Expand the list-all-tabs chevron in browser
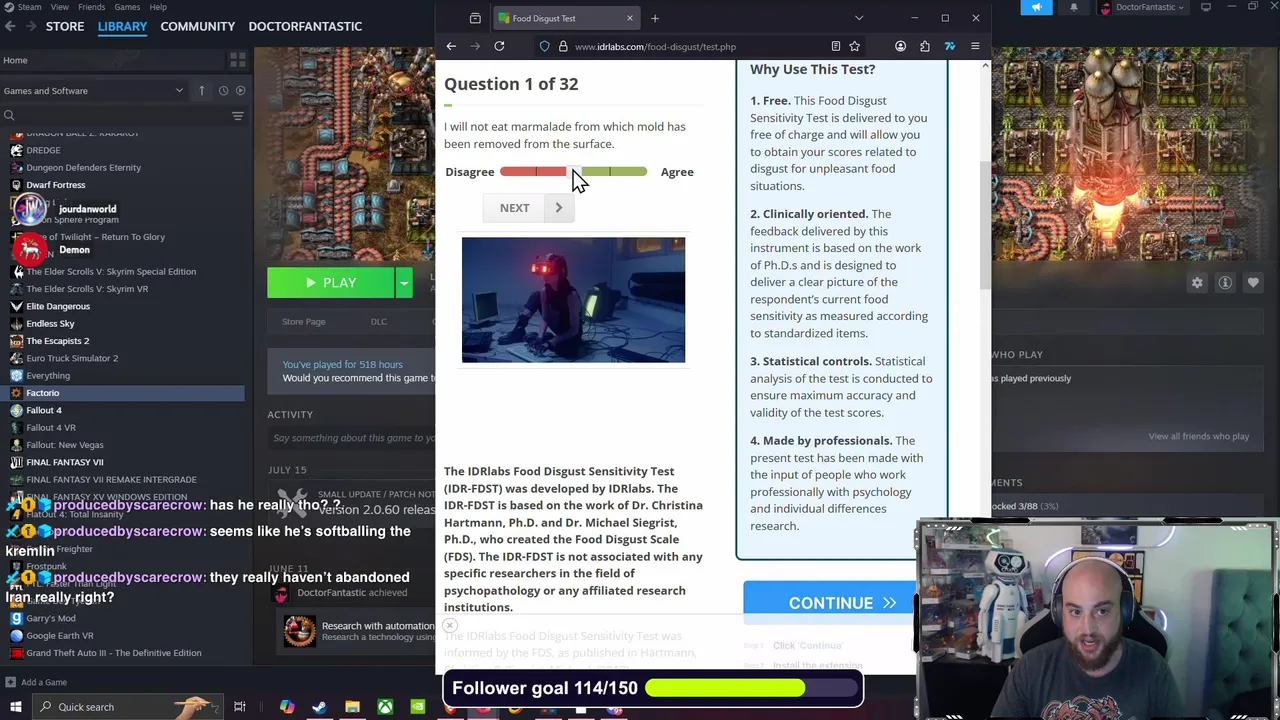The image size is (1280, 720). click(x=859, y=18)
